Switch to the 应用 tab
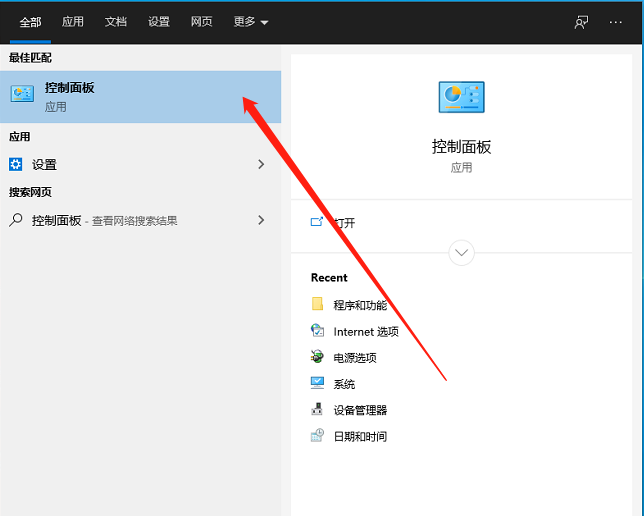Image resolution: width=644 pixels, height=516 pixels. pyautogui.click(x=73, y=21)
